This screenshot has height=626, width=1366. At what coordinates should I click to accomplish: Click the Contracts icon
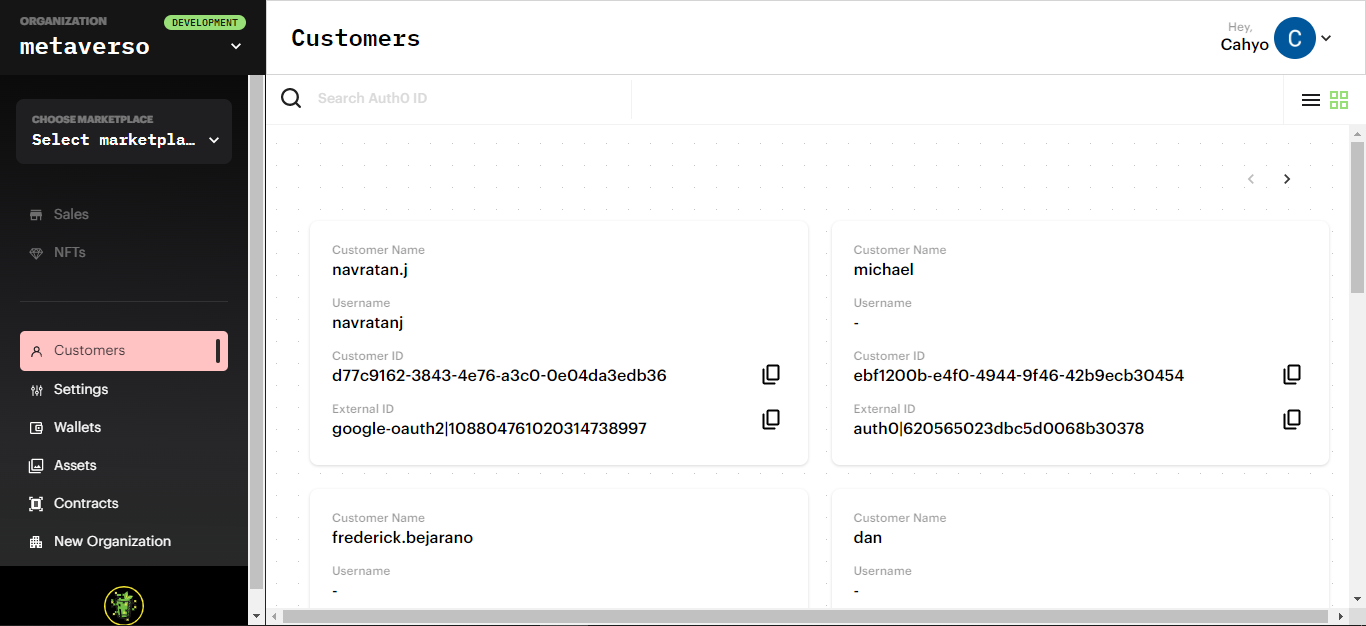[36, 504]
